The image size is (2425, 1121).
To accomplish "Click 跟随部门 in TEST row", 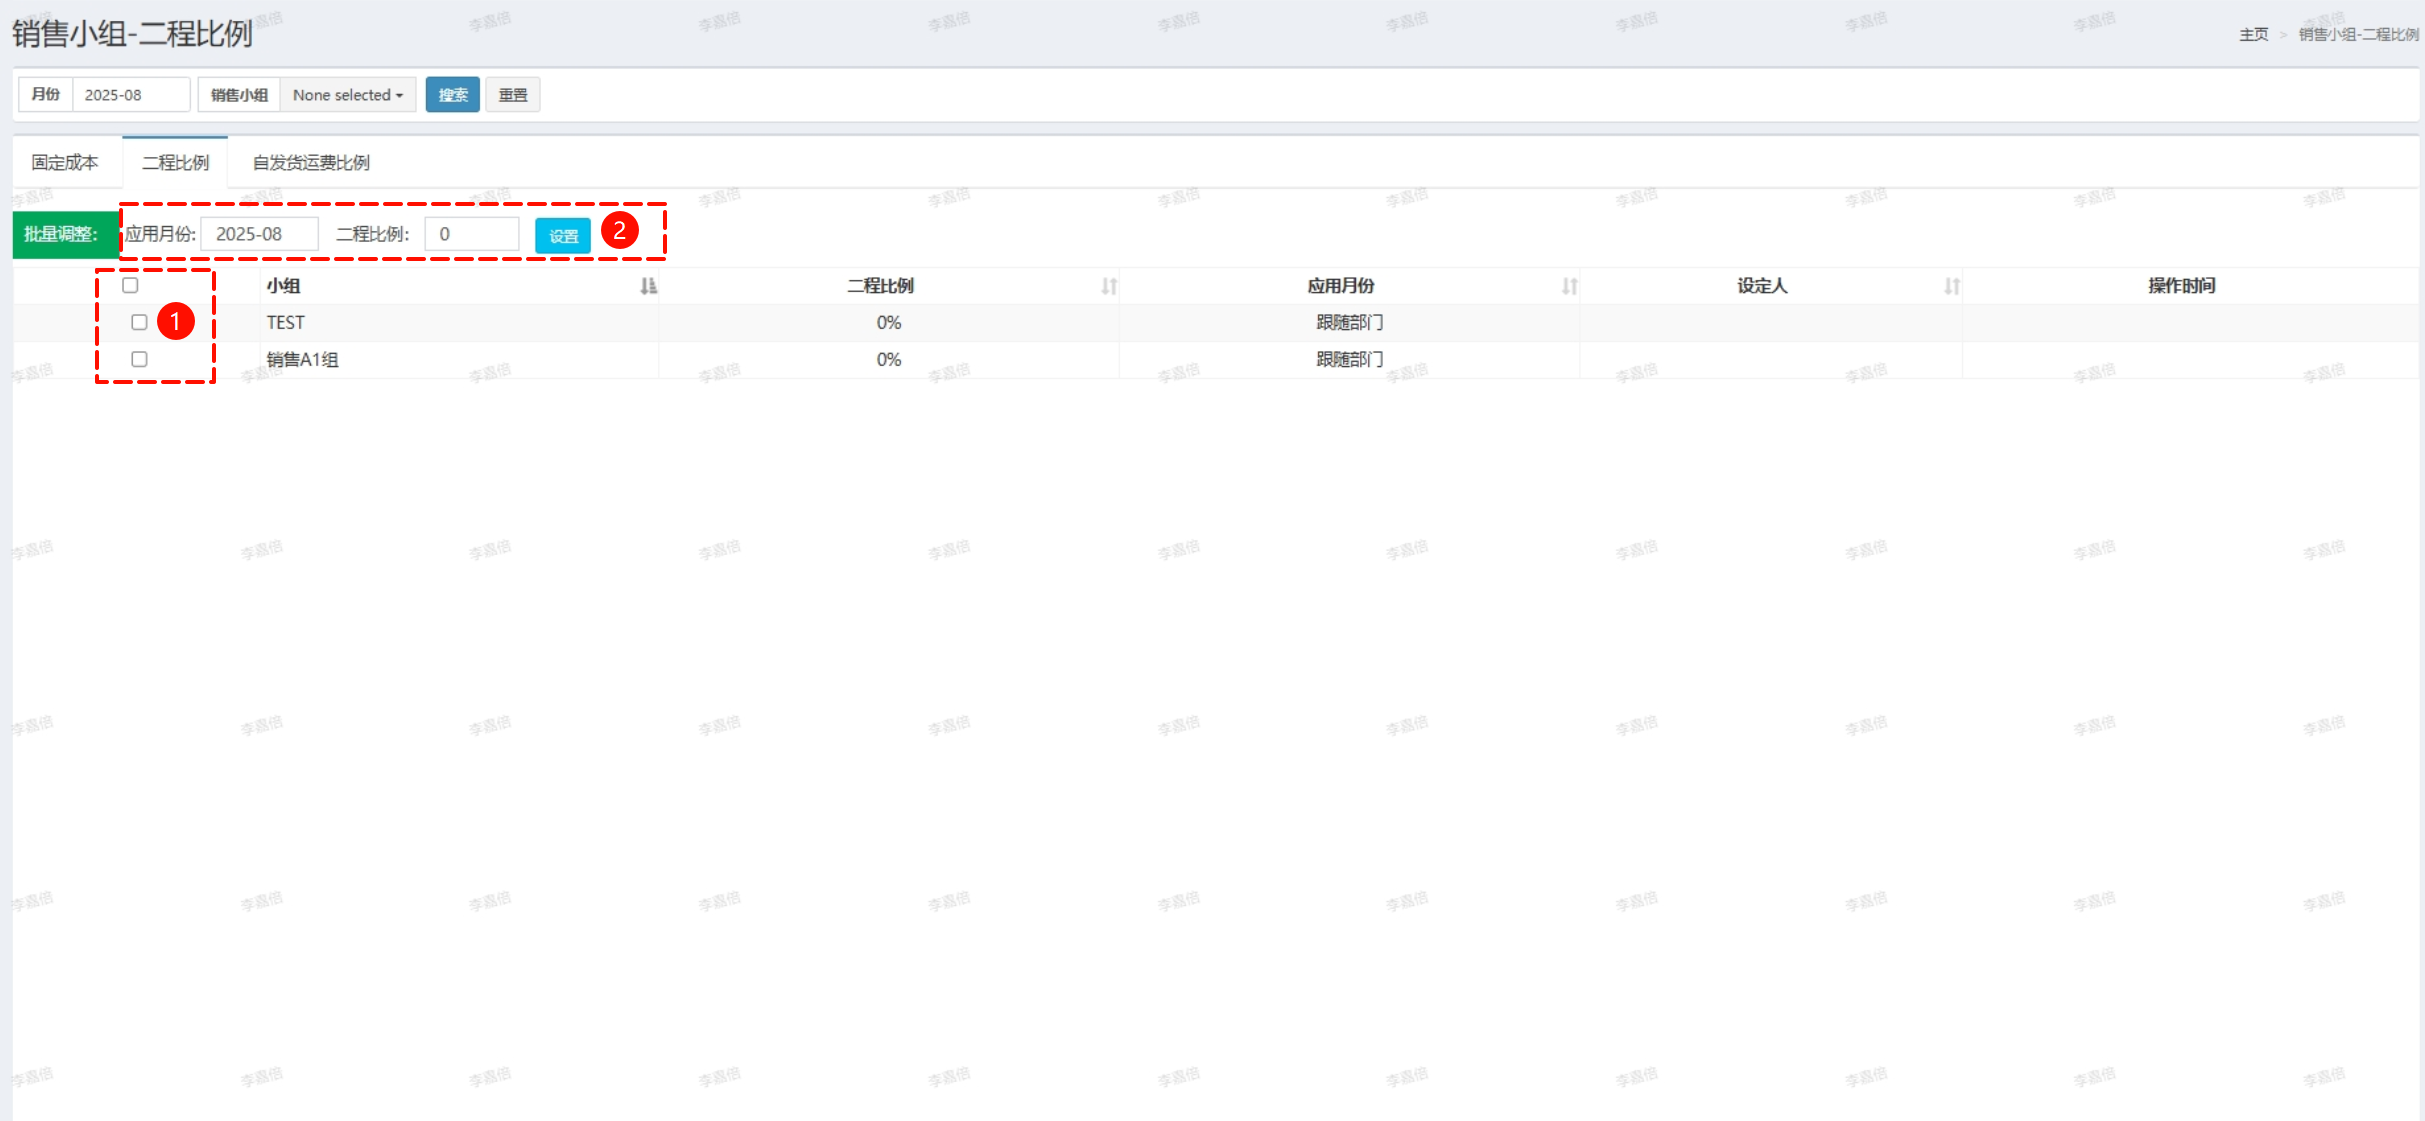I will [1349, 322].
